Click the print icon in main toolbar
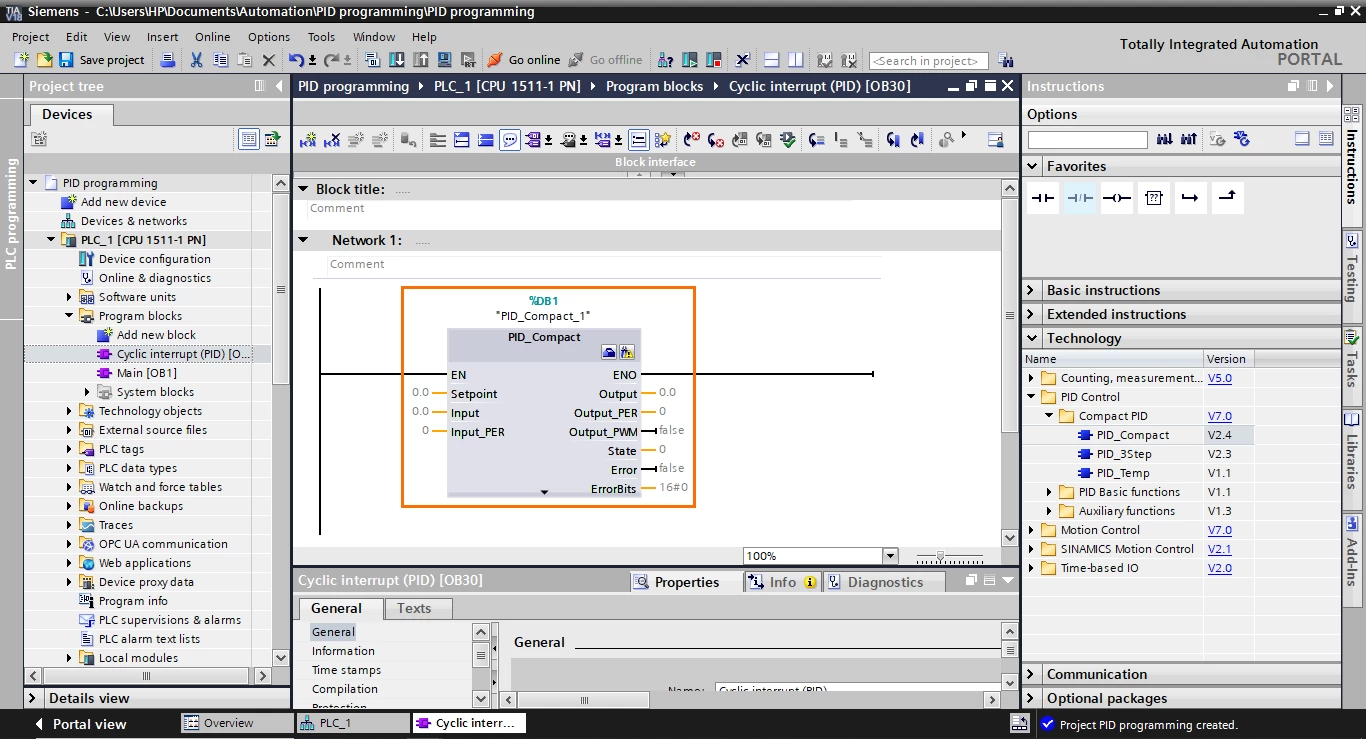This screenshot has height=739, width=1366. [168, 60]
